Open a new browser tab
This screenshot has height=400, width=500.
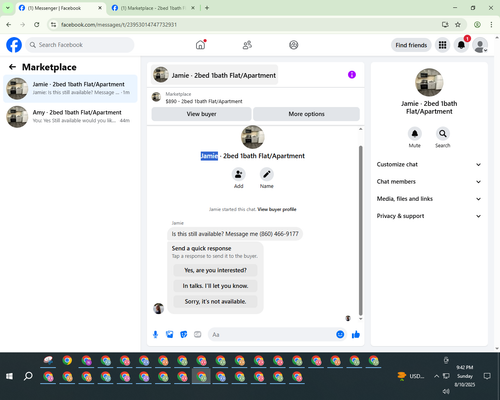pos(207,8)
